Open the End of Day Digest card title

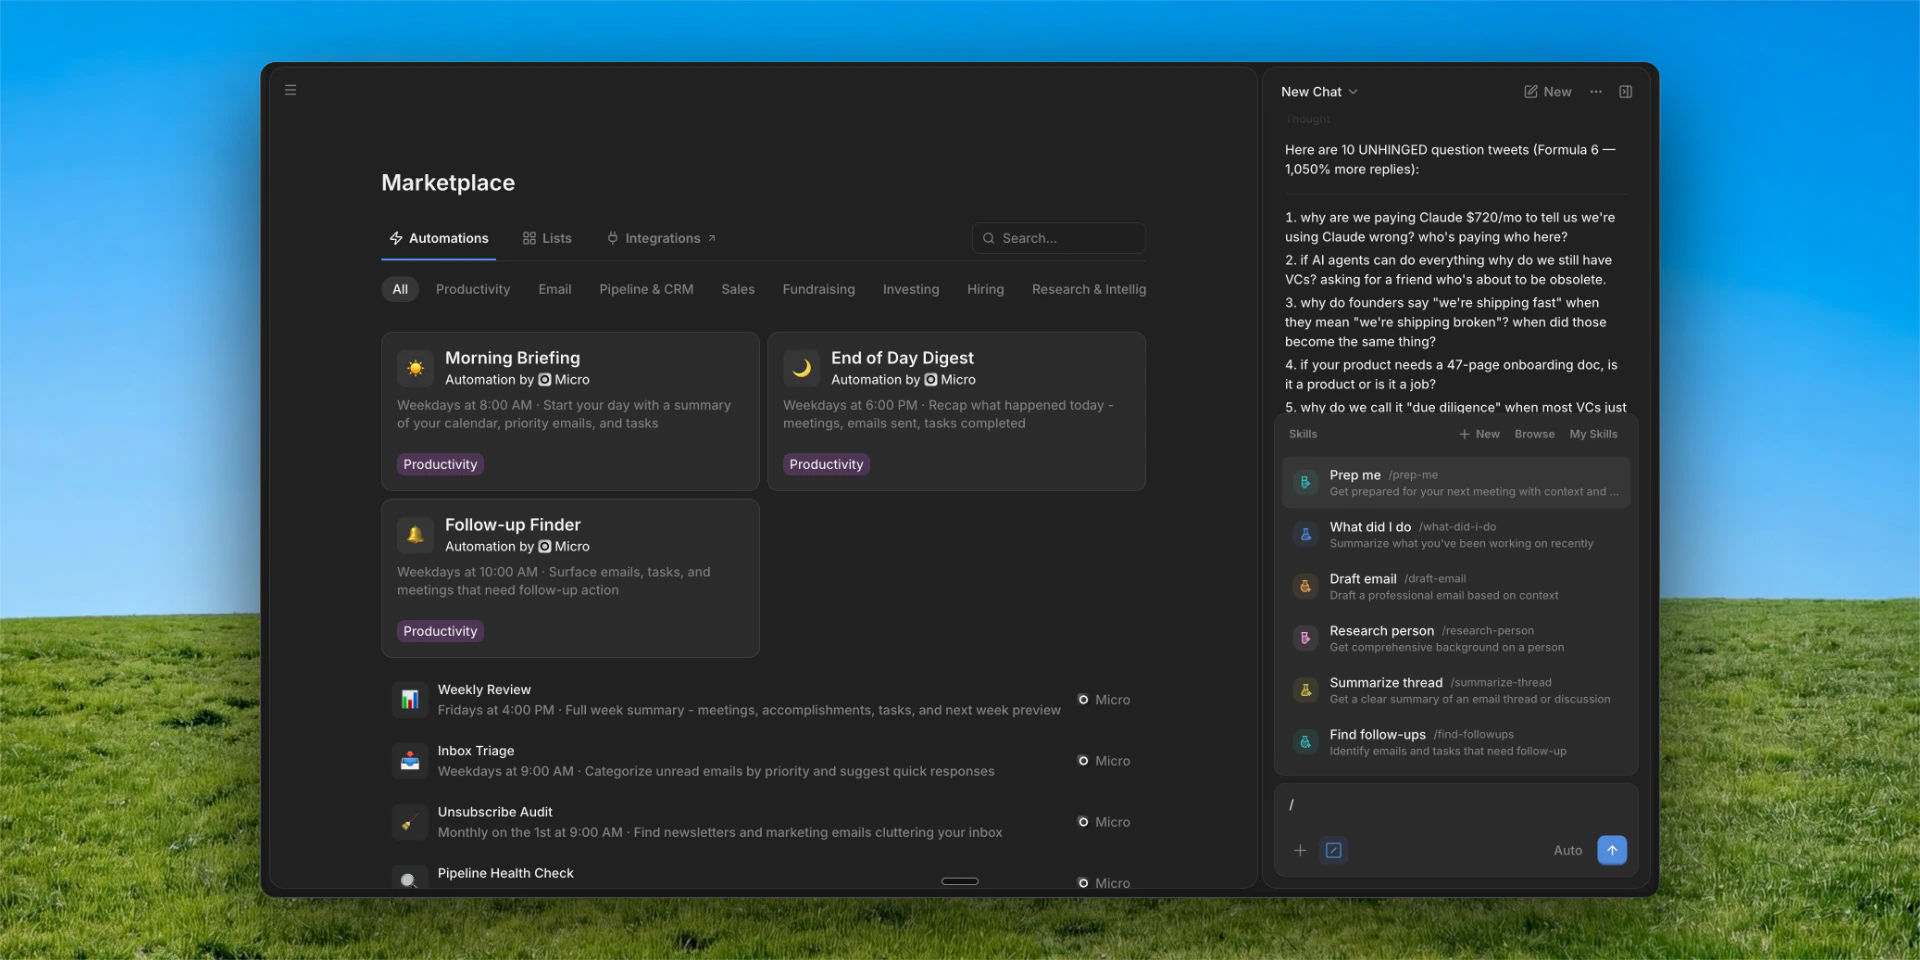click(902, 358)
